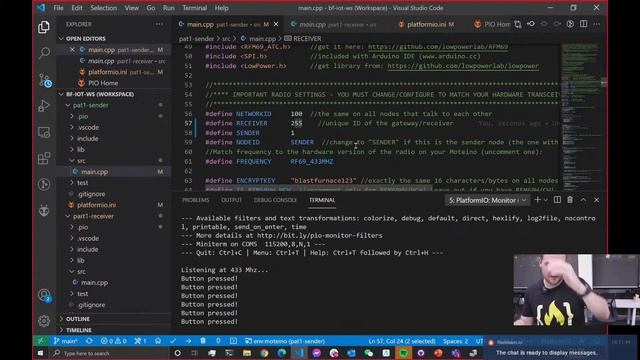Open the editor More Actions ellipsis
This screenshot has width=640, height=360.
597,24
